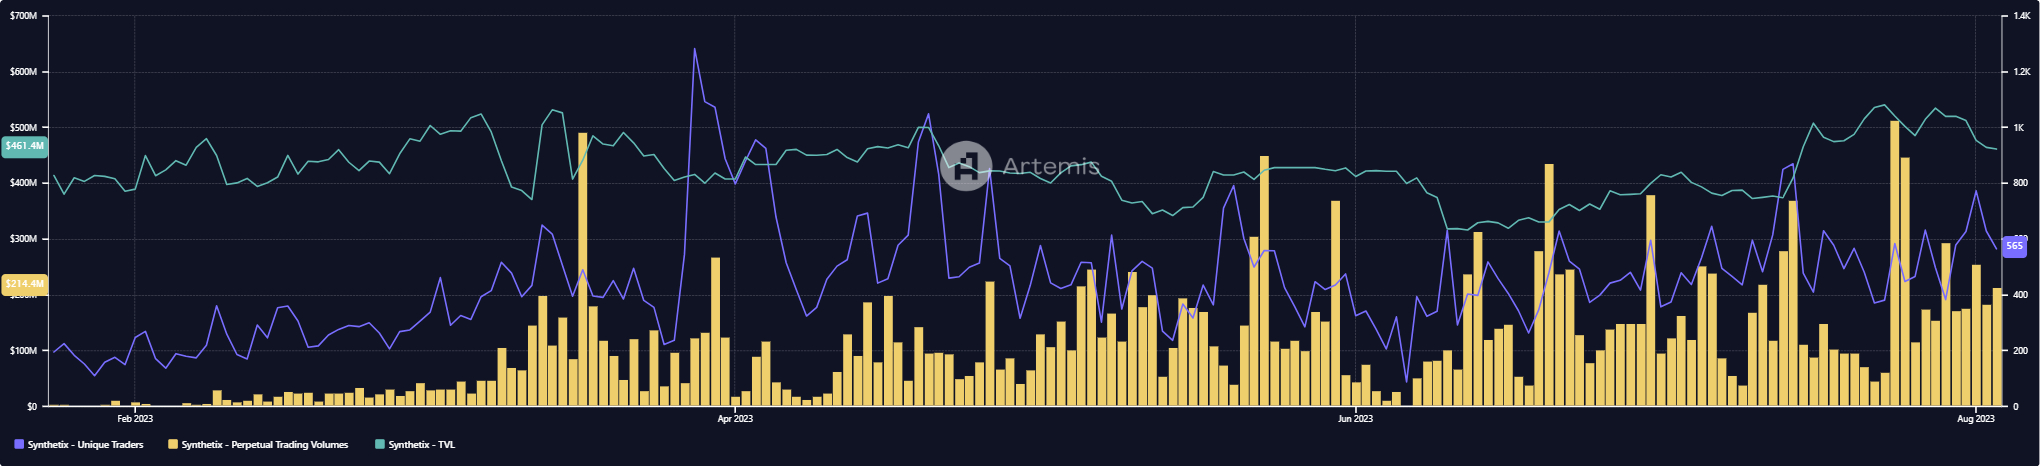Select the 'Jun 2023' x-axis label
2040x466 pixels.
1355,418
